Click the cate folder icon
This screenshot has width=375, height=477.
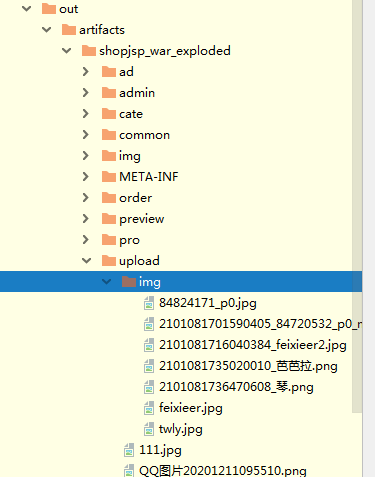click(x=109, y=114)
